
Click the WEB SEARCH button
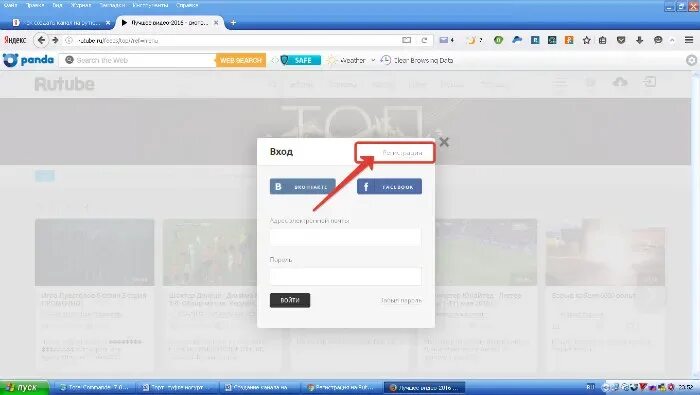pyautogui.click(x=241, y=60)
